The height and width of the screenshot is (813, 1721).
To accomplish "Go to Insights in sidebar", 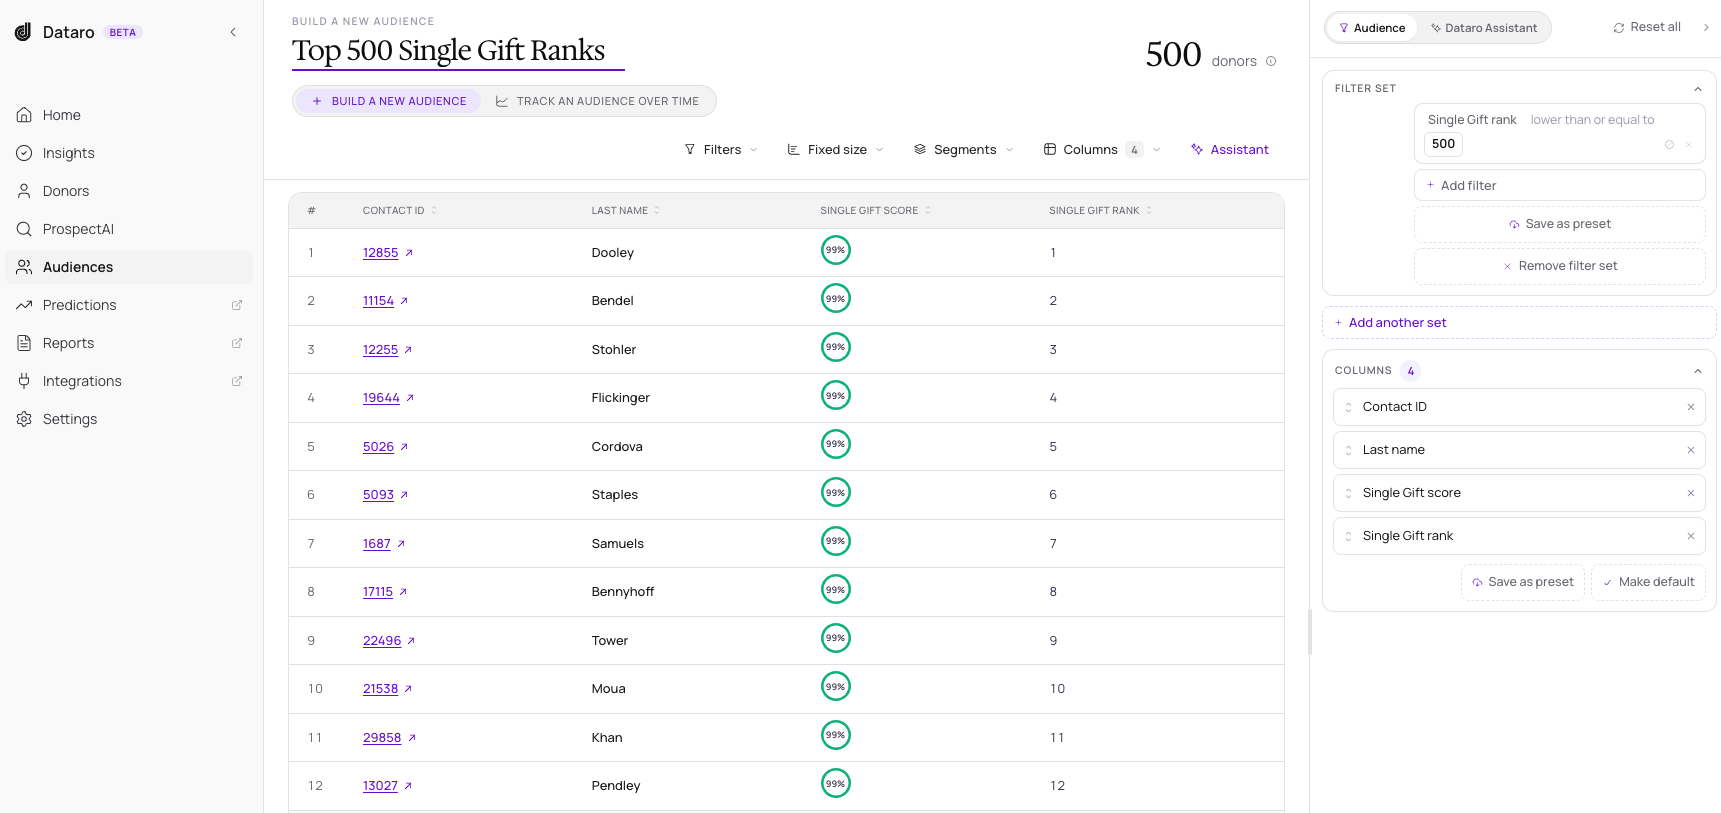I will pos(130,153).
